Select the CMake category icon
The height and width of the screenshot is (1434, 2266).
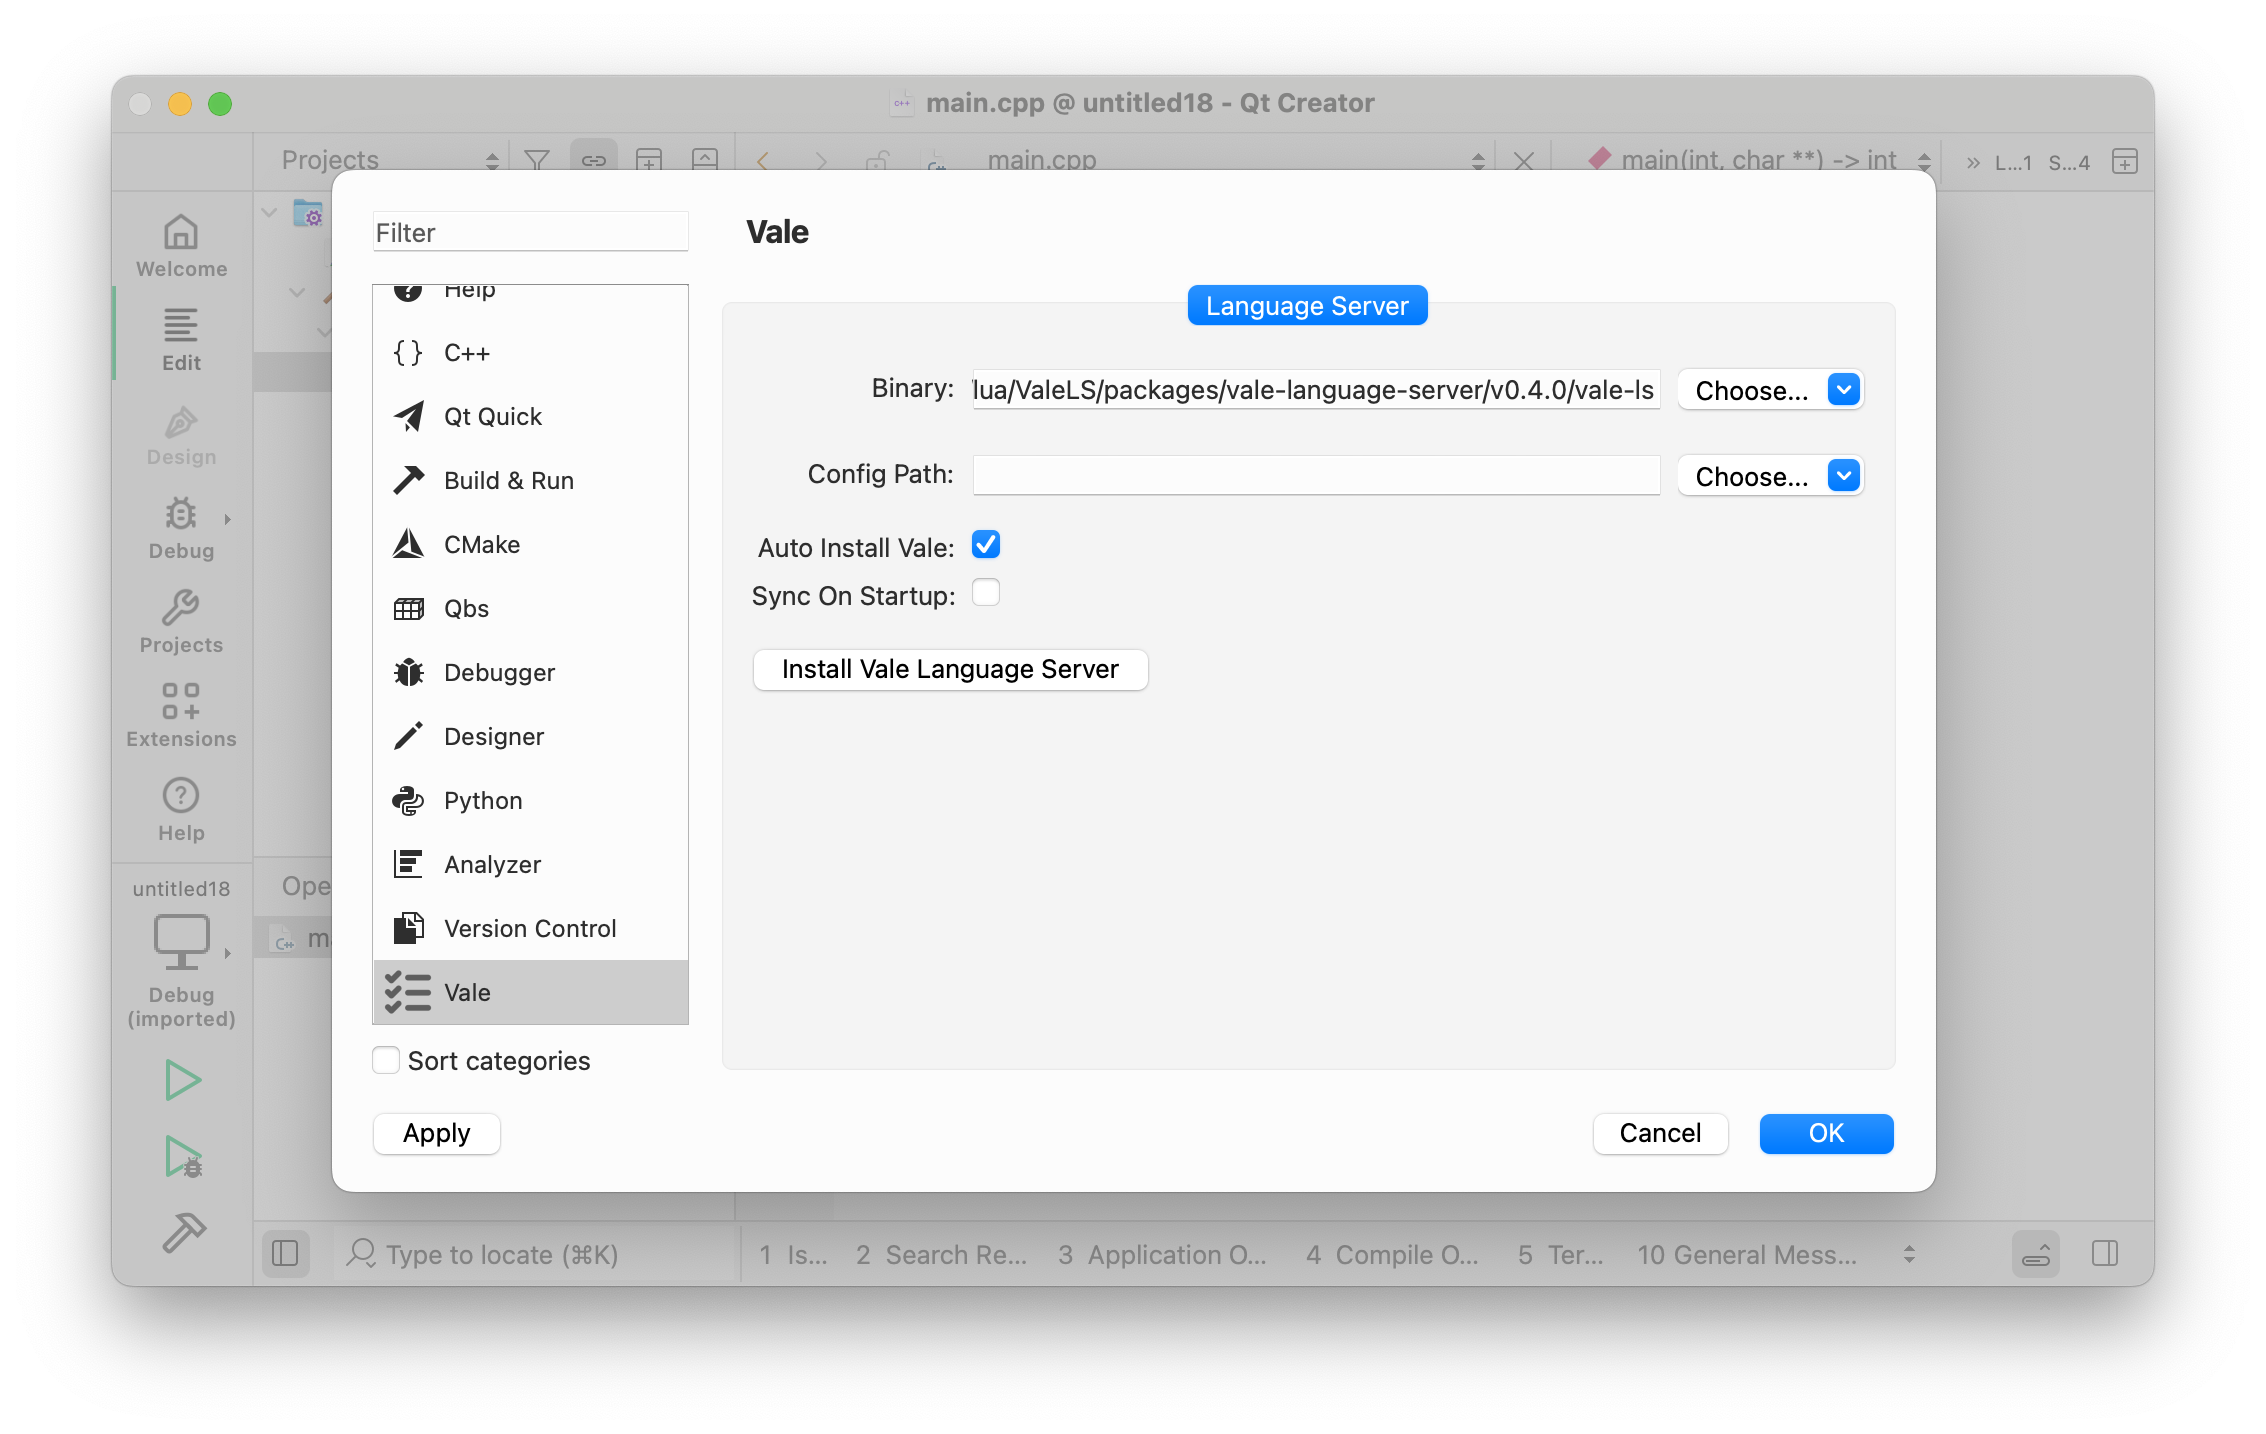[x=408, y=544]
